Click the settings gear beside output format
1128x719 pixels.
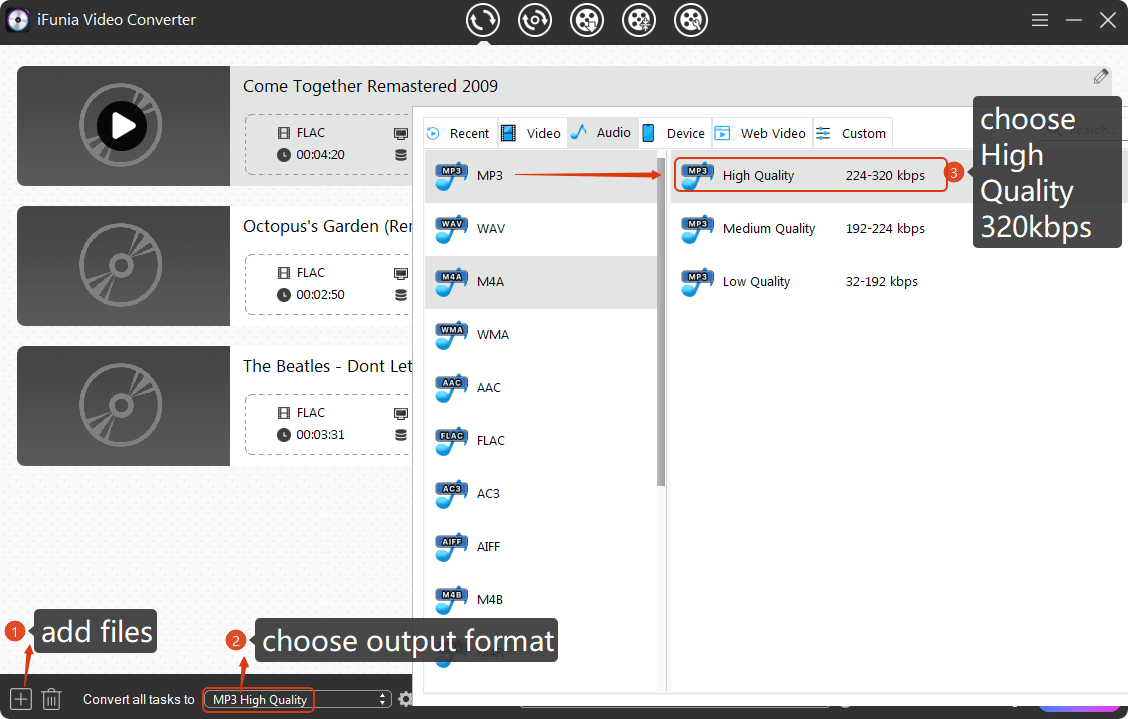point(405,699)
